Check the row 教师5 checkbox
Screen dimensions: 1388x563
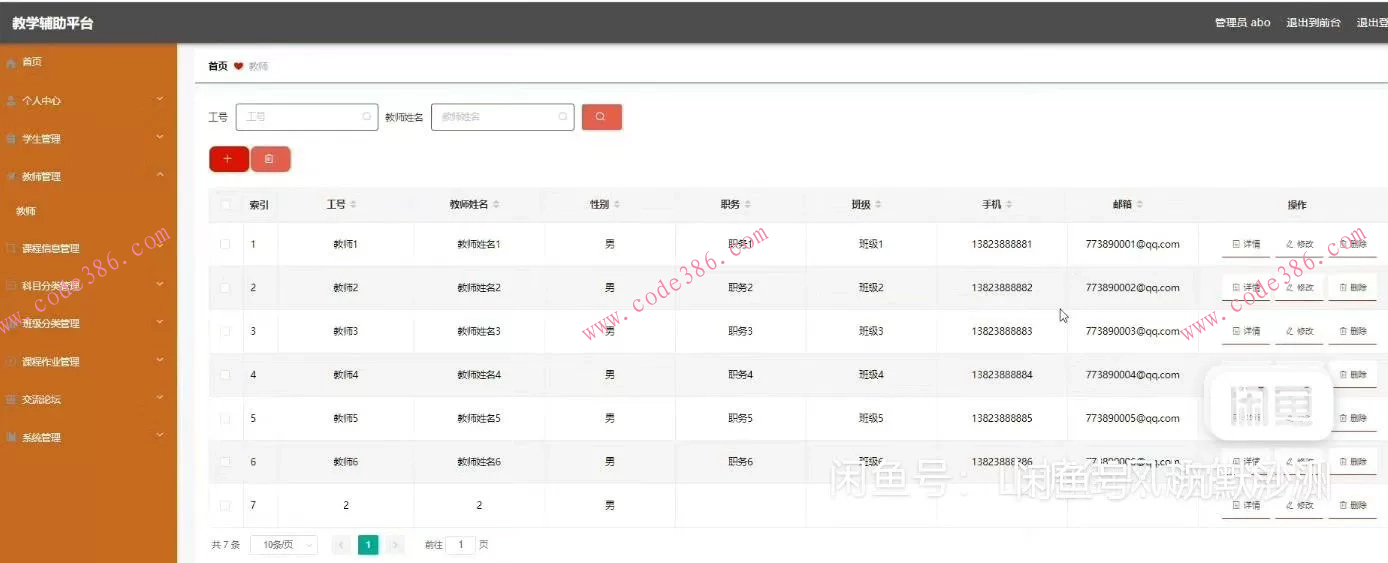click(x=225, y=418)
